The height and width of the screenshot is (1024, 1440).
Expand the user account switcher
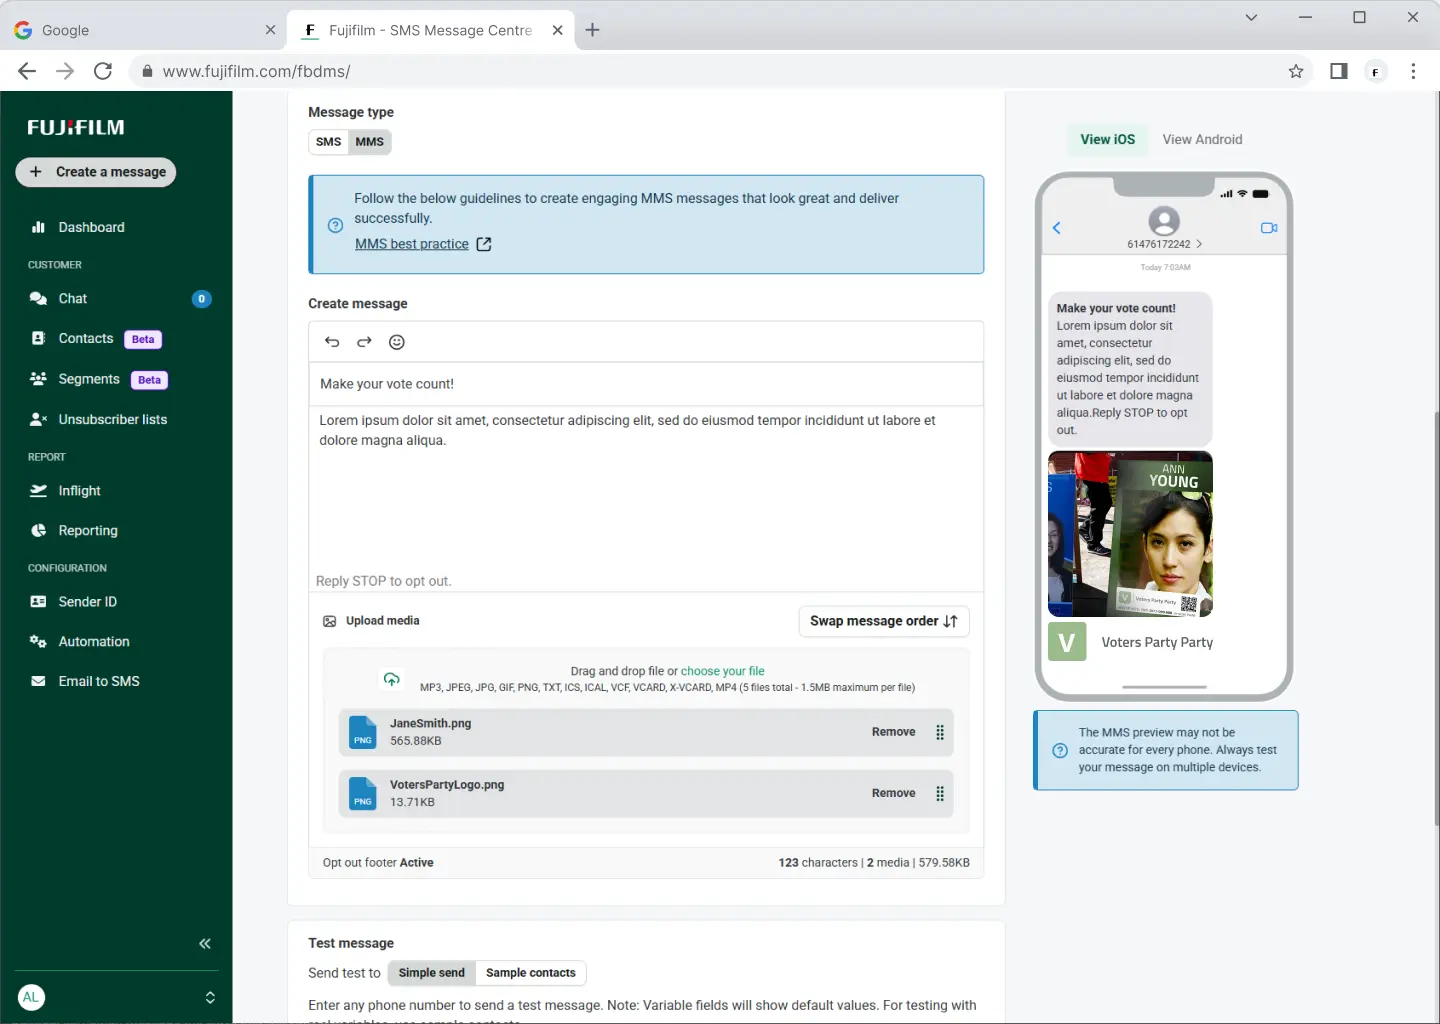pos(210,997)
